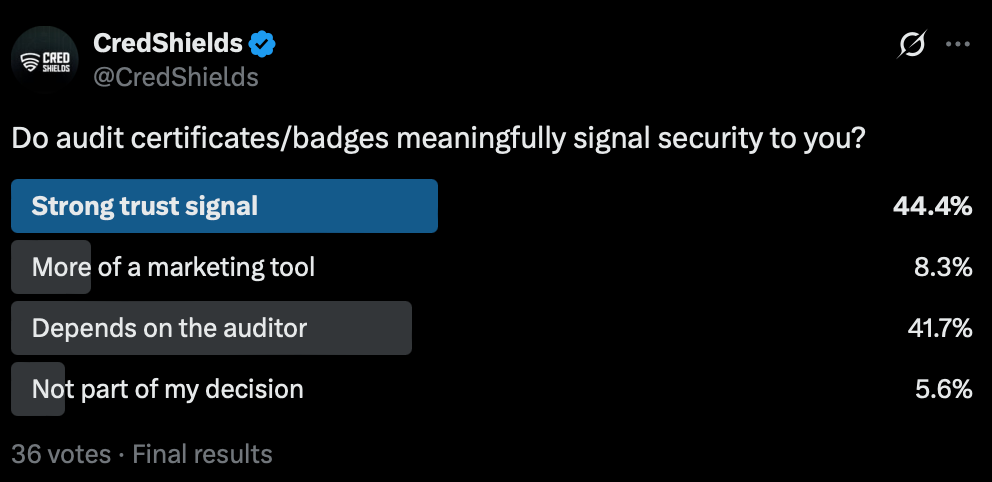This screenshot has height=482, width=992.
Task: Choose "Not part of my decision" label
Action: point(167,389)
